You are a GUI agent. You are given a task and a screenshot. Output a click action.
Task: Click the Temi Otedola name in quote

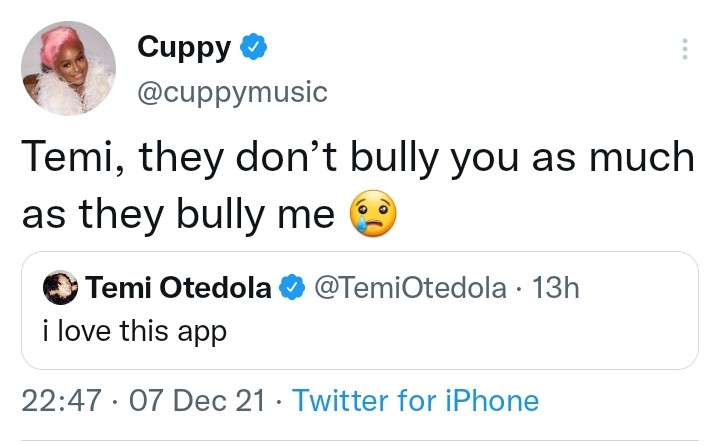178,289
